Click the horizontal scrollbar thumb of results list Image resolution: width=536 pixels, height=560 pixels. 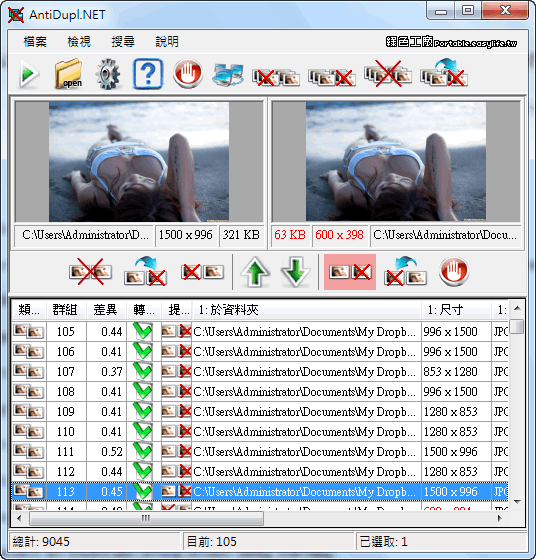(146, 518)
